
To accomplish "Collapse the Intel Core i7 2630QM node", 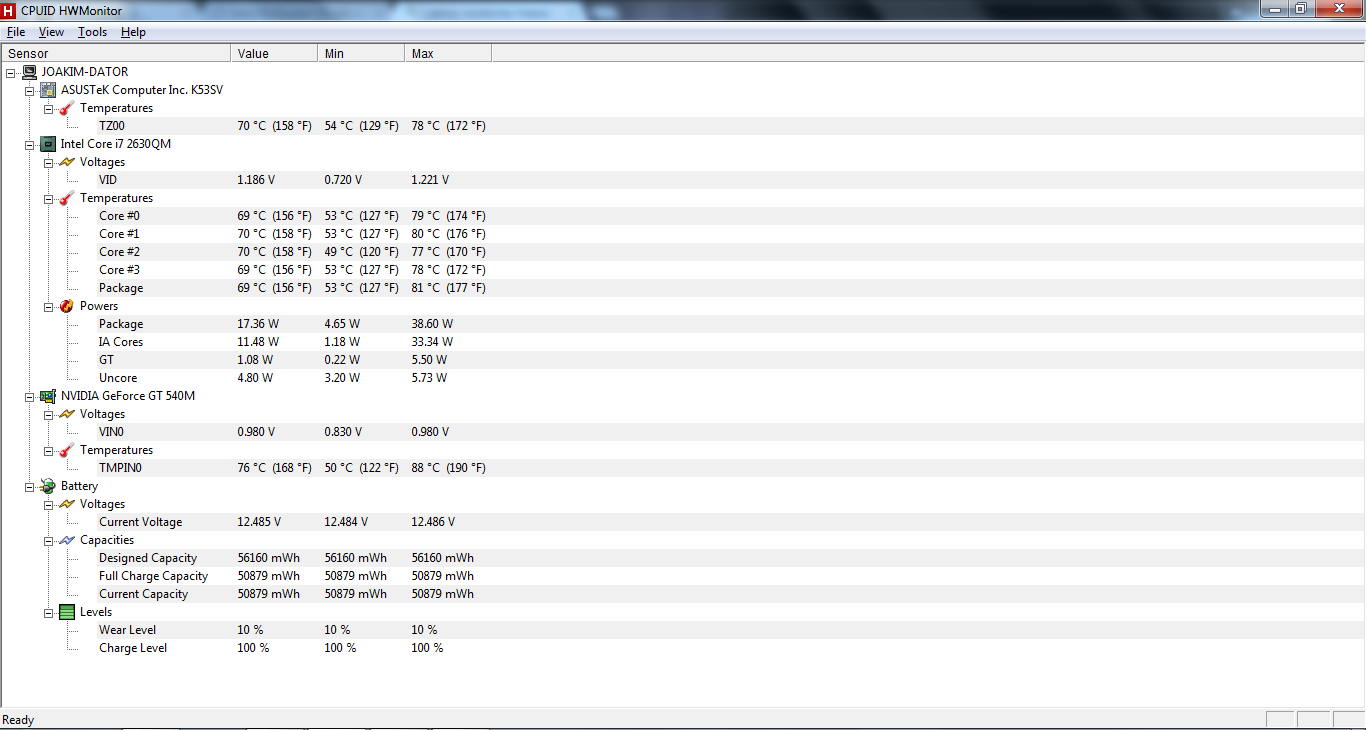I will [29, 144].
